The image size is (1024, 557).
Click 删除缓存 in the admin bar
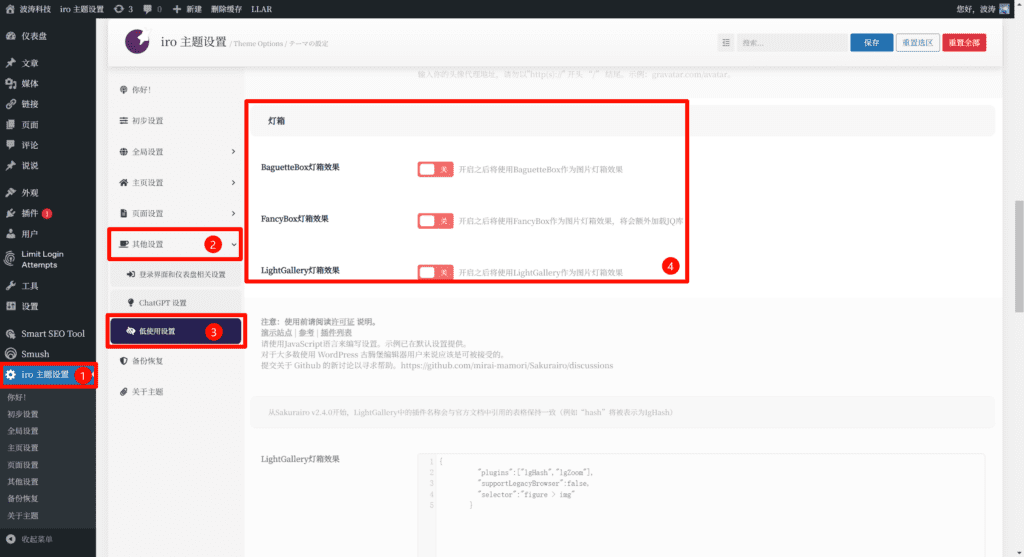[x=226, y=9]
